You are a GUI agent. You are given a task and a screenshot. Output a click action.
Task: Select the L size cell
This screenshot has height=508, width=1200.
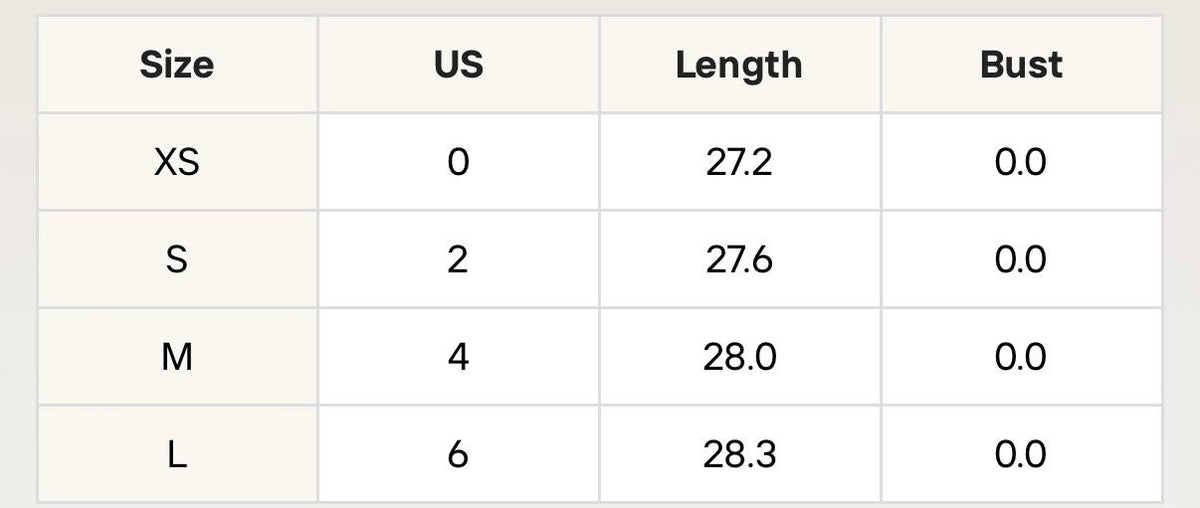pos(177,454)
